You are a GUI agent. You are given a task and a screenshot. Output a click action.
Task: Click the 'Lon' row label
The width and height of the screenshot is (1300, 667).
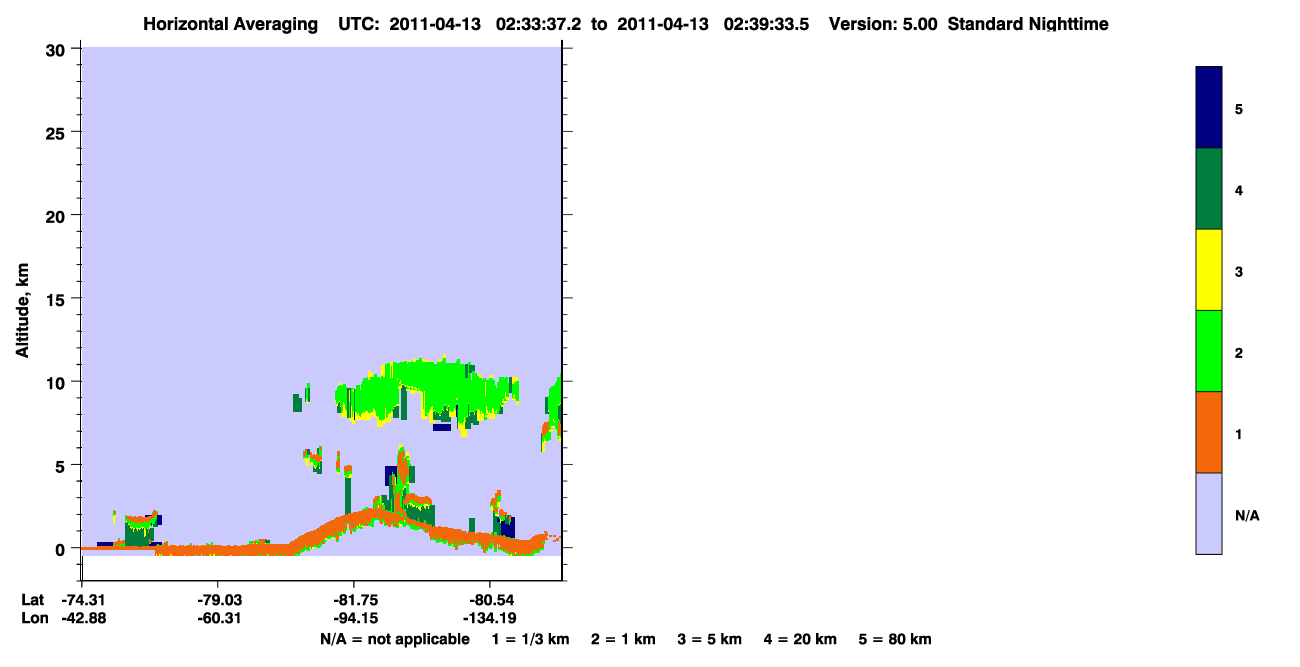(x=33, y=618)
